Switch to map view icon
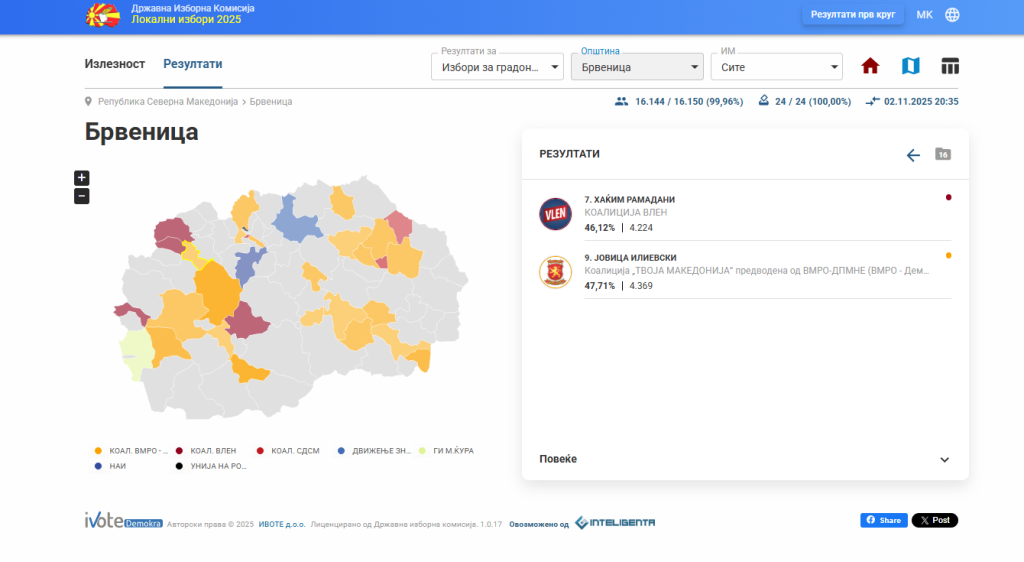Viewport: 1024px width, 562px height. [x=910, y=66]
